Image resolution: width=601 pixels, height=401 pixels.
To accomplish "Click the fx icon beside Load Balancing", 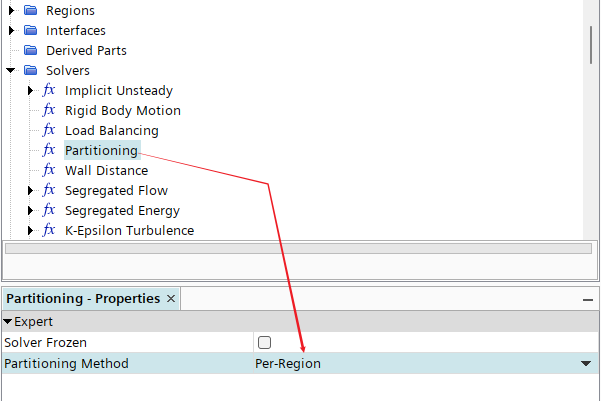I will [49, 130].
